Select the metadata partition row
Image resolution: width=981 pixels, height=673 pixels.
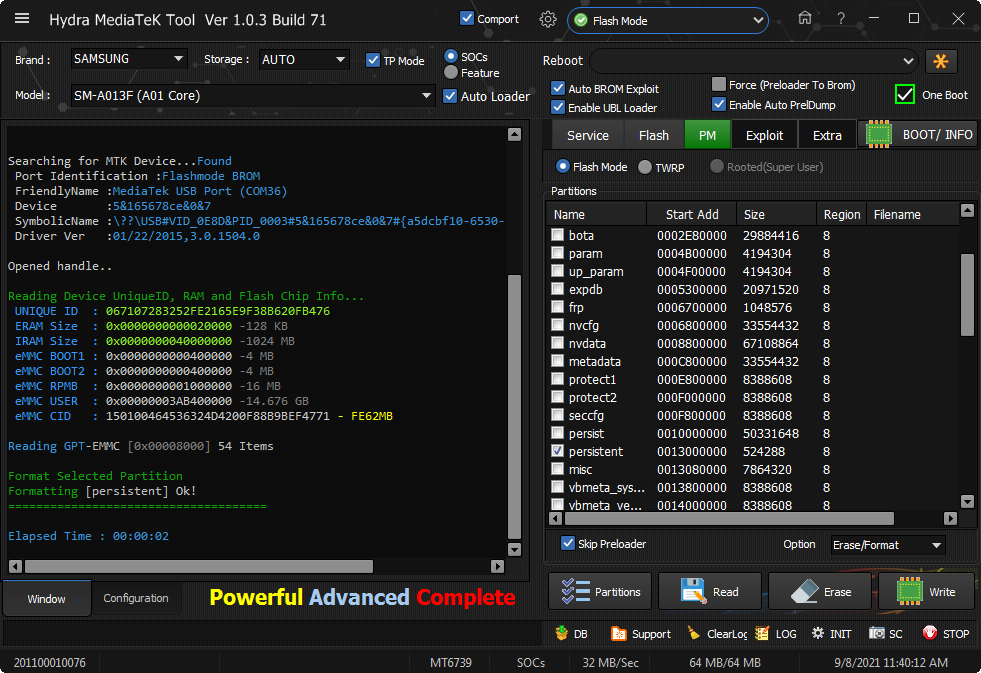753,361
